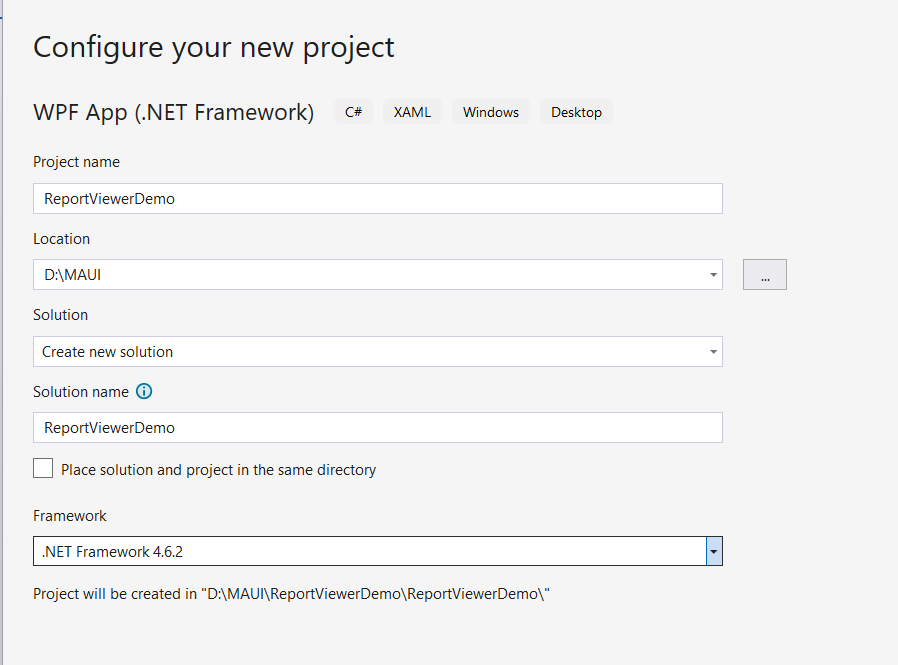Click the "WPF App (.NET Framework)" title
This screenshot has width=898, height=665.
174,112
